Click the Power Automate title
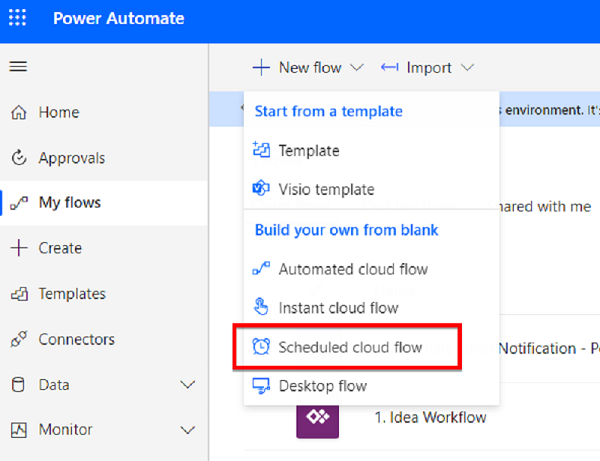 119,18
